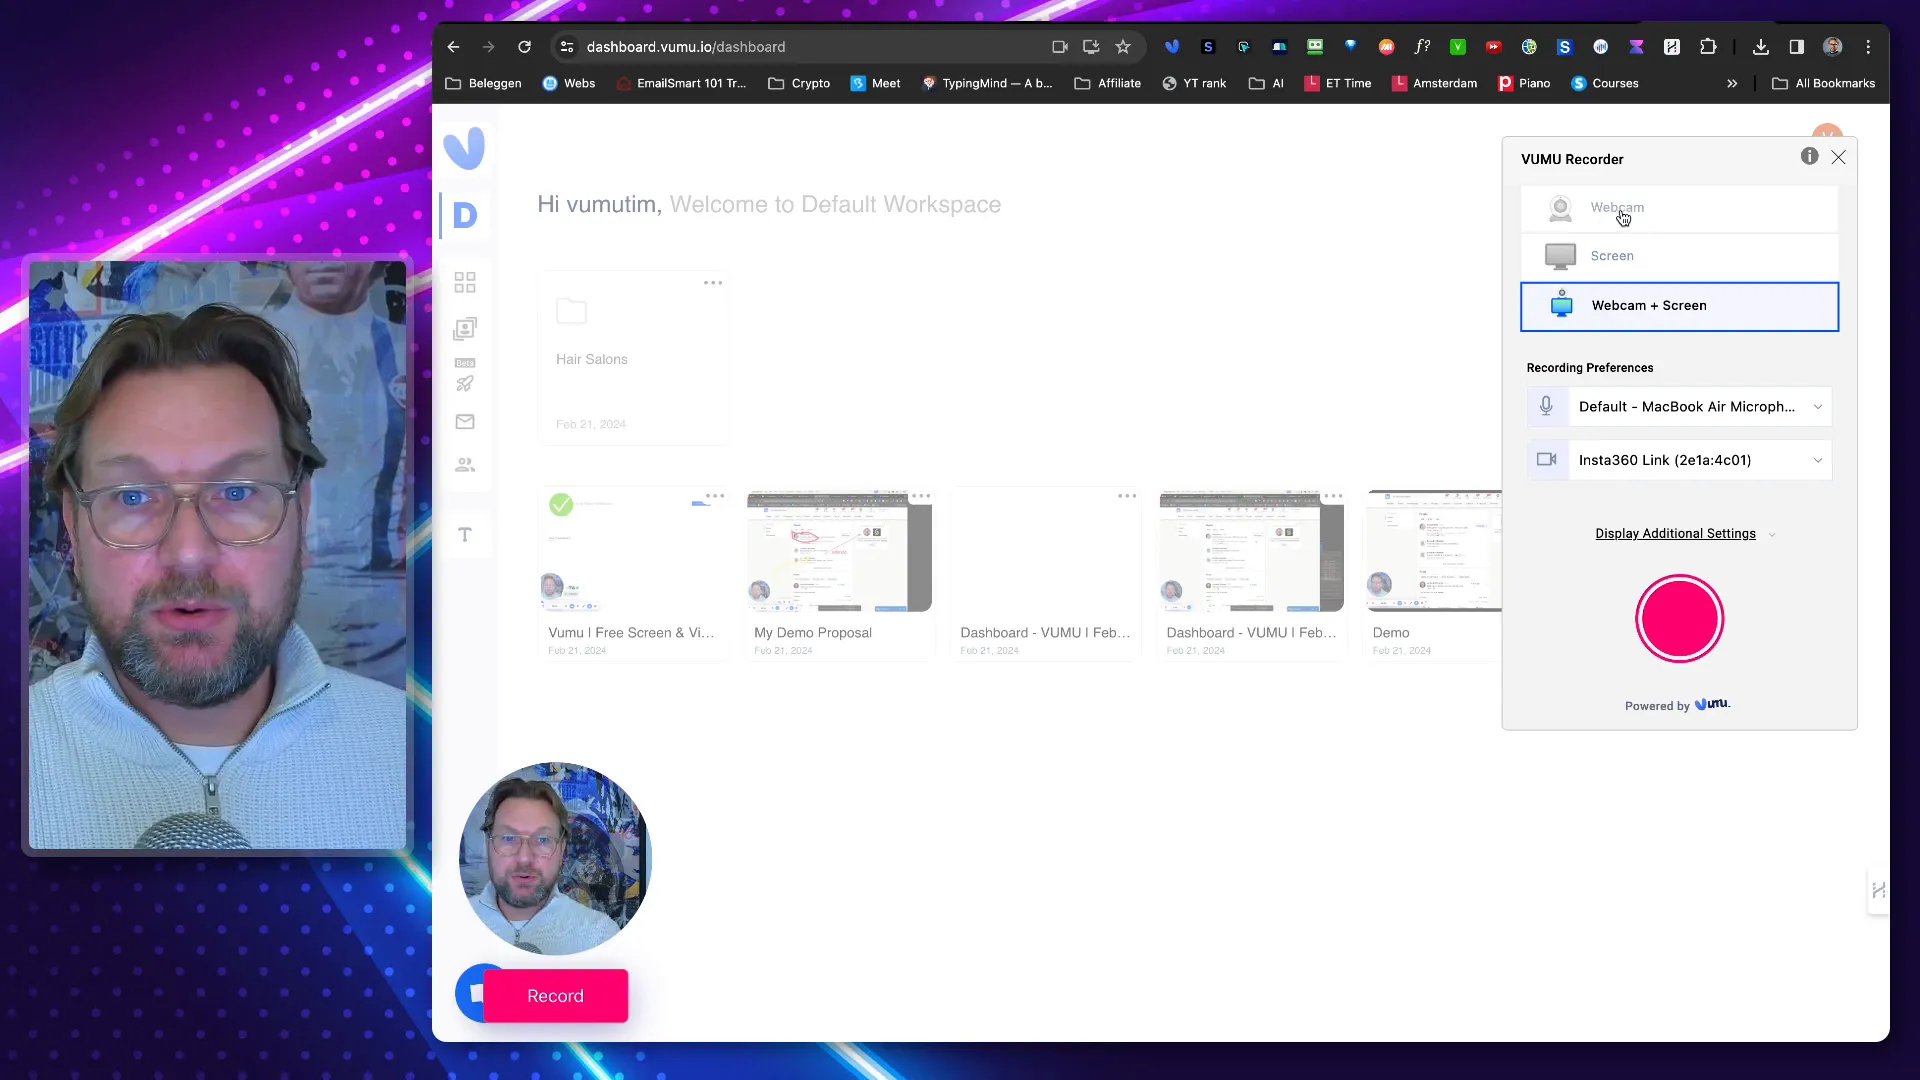This screenshot has height=1080, width=1920.
Task: Open All Bookmarks folder
Action: [1823, 83]
